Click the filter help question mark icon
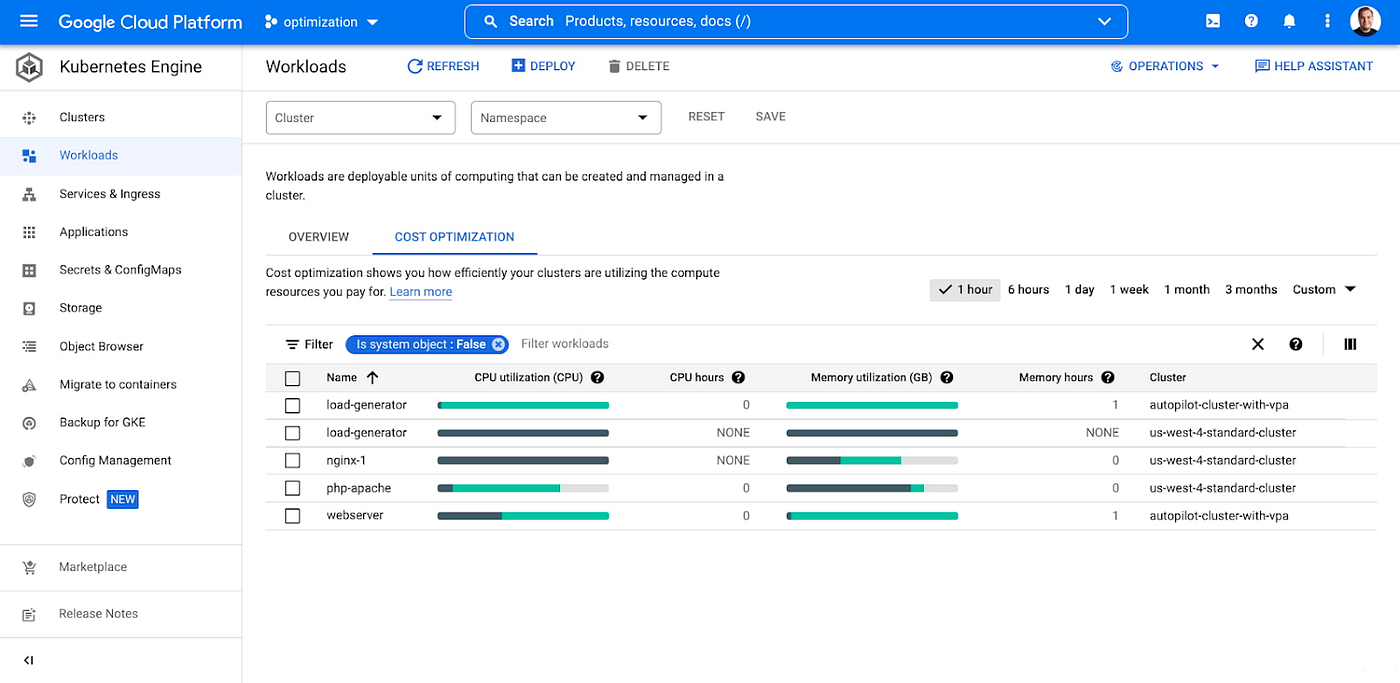 [1296, 344]
